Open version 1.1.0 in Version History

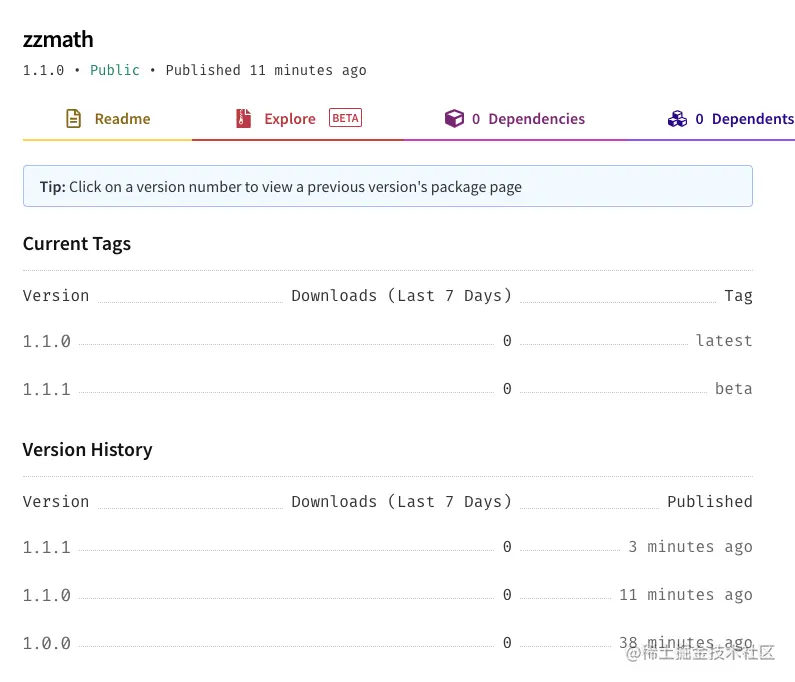click(x=47, y=595)
